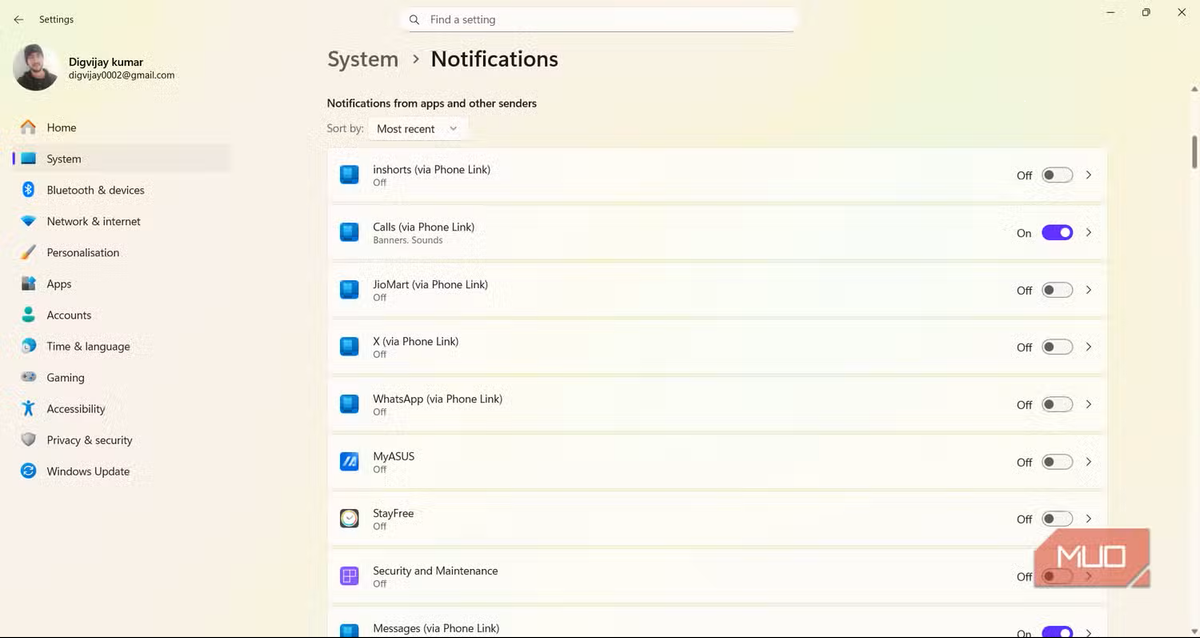Click the StayFree clock app icon
The height and width of the screenshot is (638, 1200).
tap(349, 519)
